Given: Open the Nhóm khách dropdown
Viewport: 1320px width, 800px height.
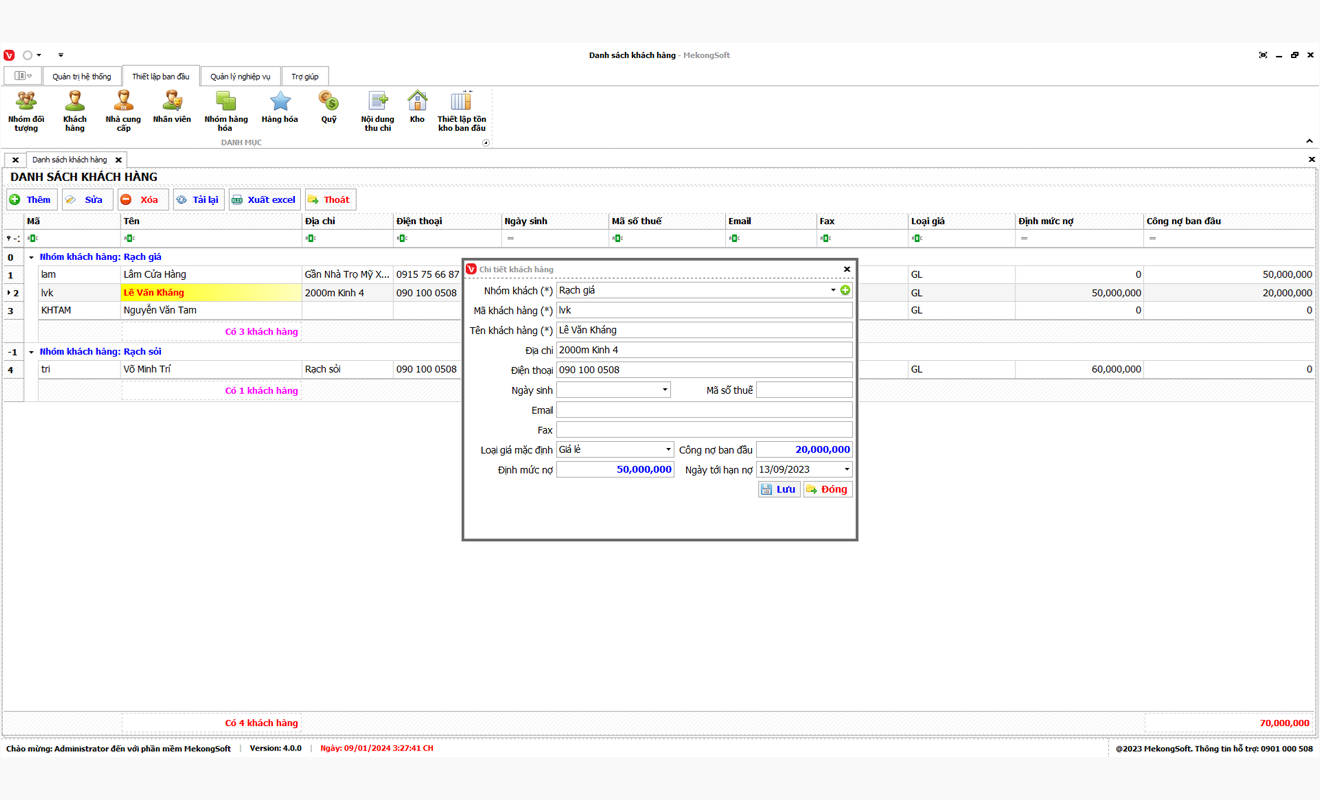Looking at the screenshot, I should tap(833, 290).
